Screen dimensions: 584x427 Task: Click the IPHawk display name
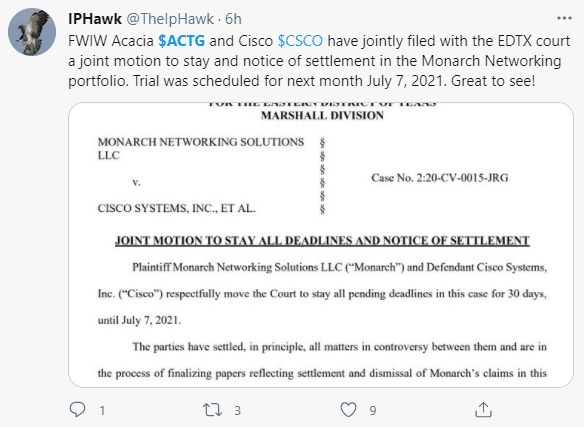pos(95,19)
